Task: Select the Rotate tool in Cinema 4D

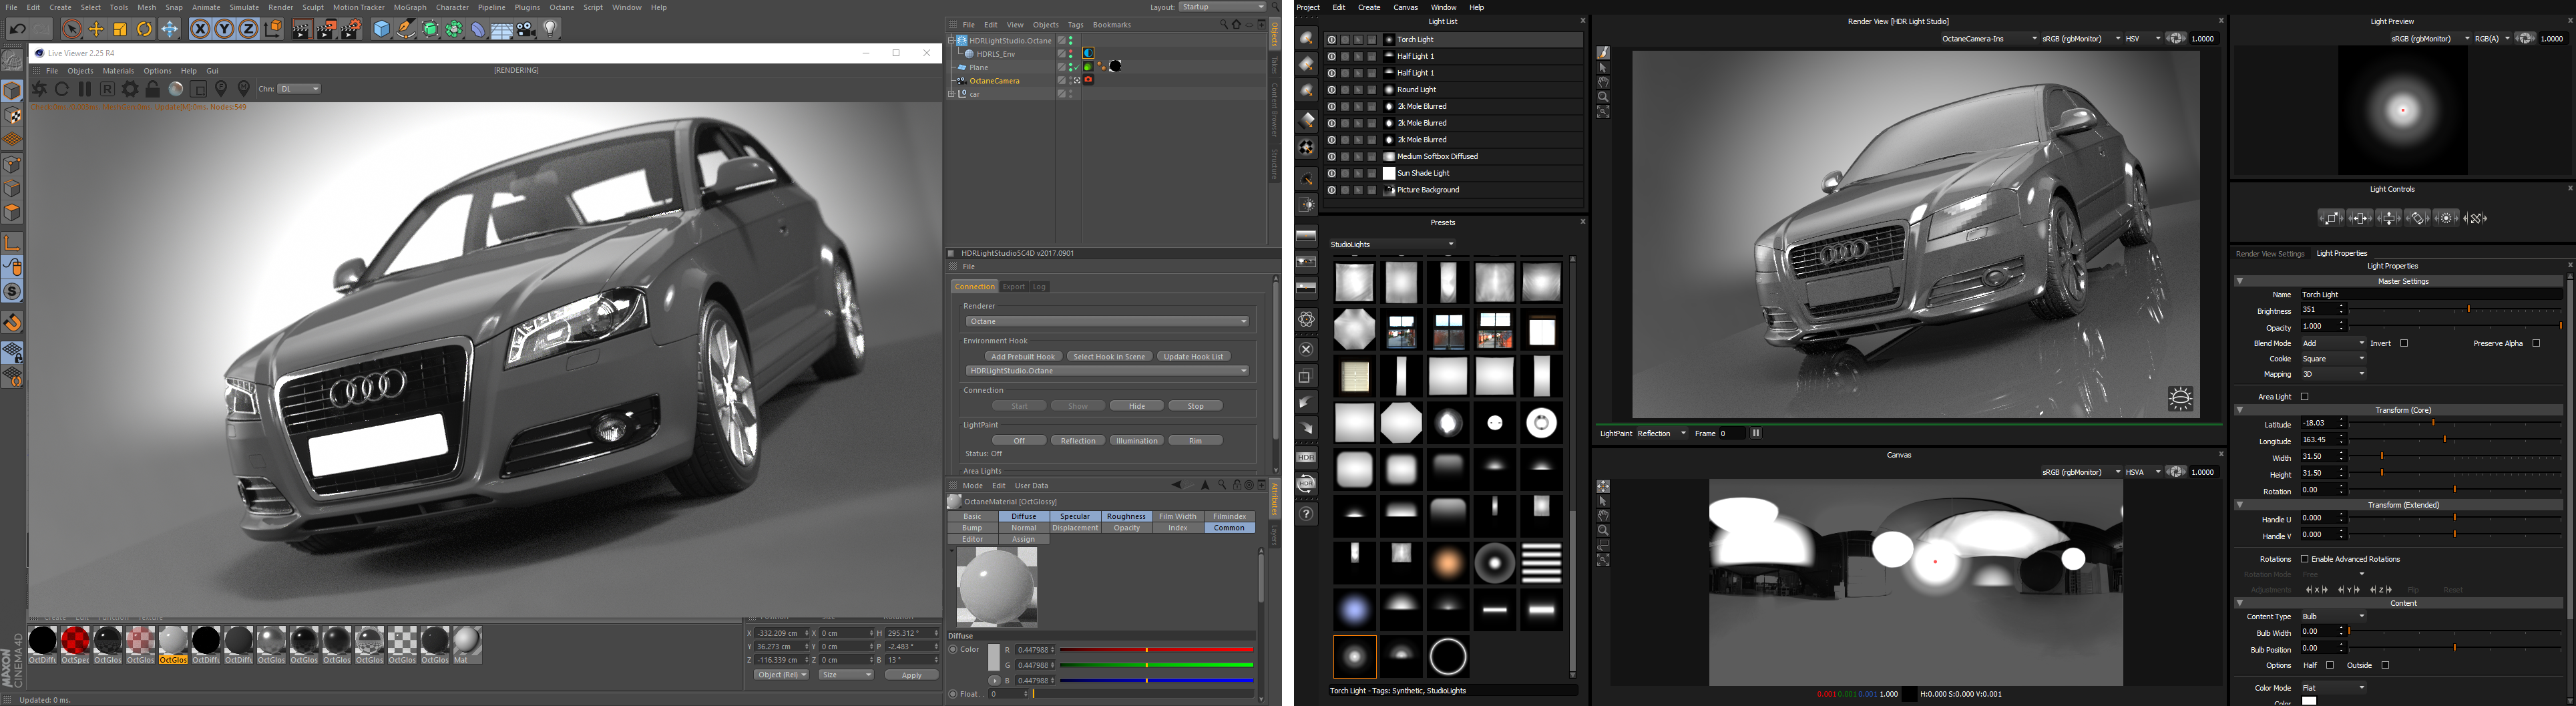Action: click(x=145, y=29)
